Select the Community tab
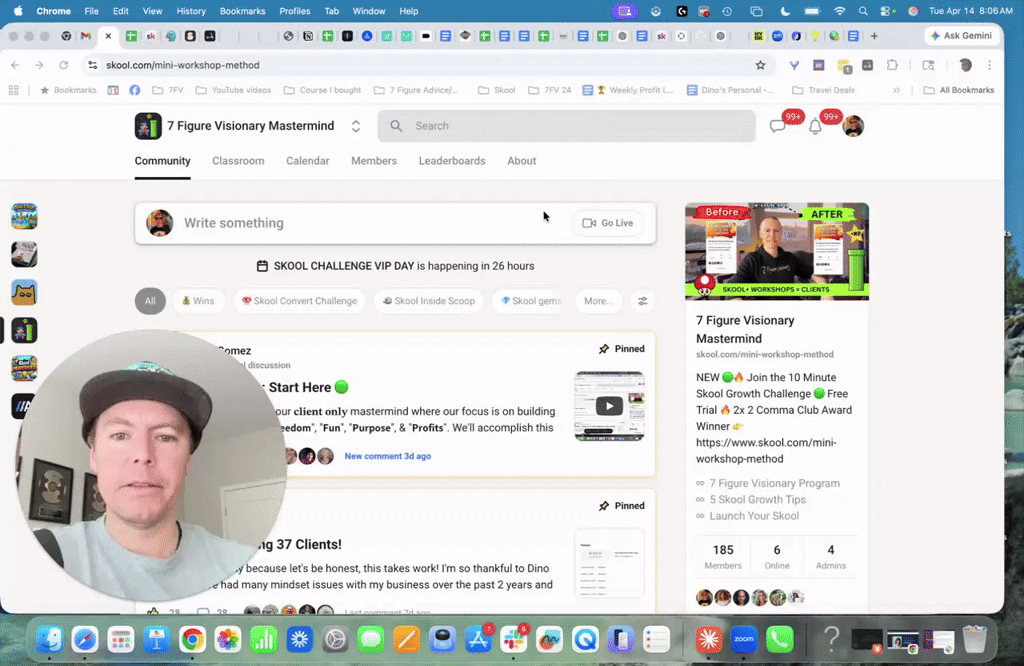The width and height of the screenshot is (1024, 666). click(163, 161)
